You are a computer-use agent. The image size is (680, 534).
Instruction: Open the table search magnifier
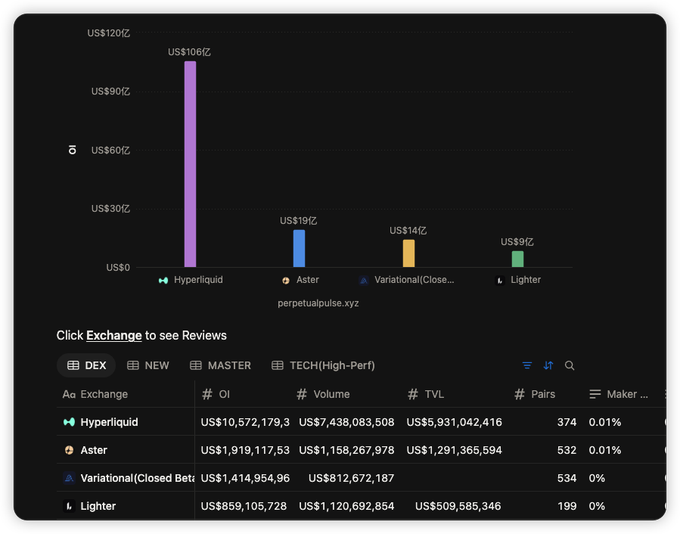pyautogui.click(x=569, y=365)
